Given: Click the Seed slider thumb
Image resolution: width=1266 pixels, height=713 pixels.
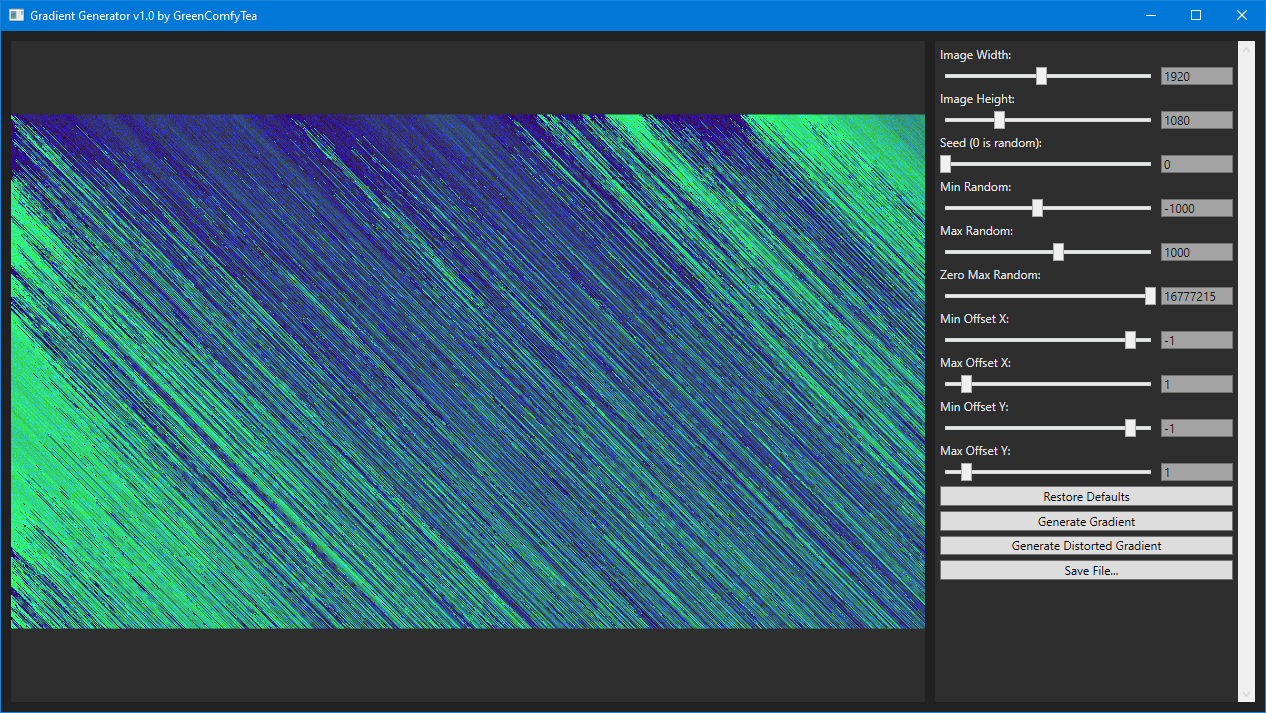Looking at the screenshot, I should [x=946, y=164].
